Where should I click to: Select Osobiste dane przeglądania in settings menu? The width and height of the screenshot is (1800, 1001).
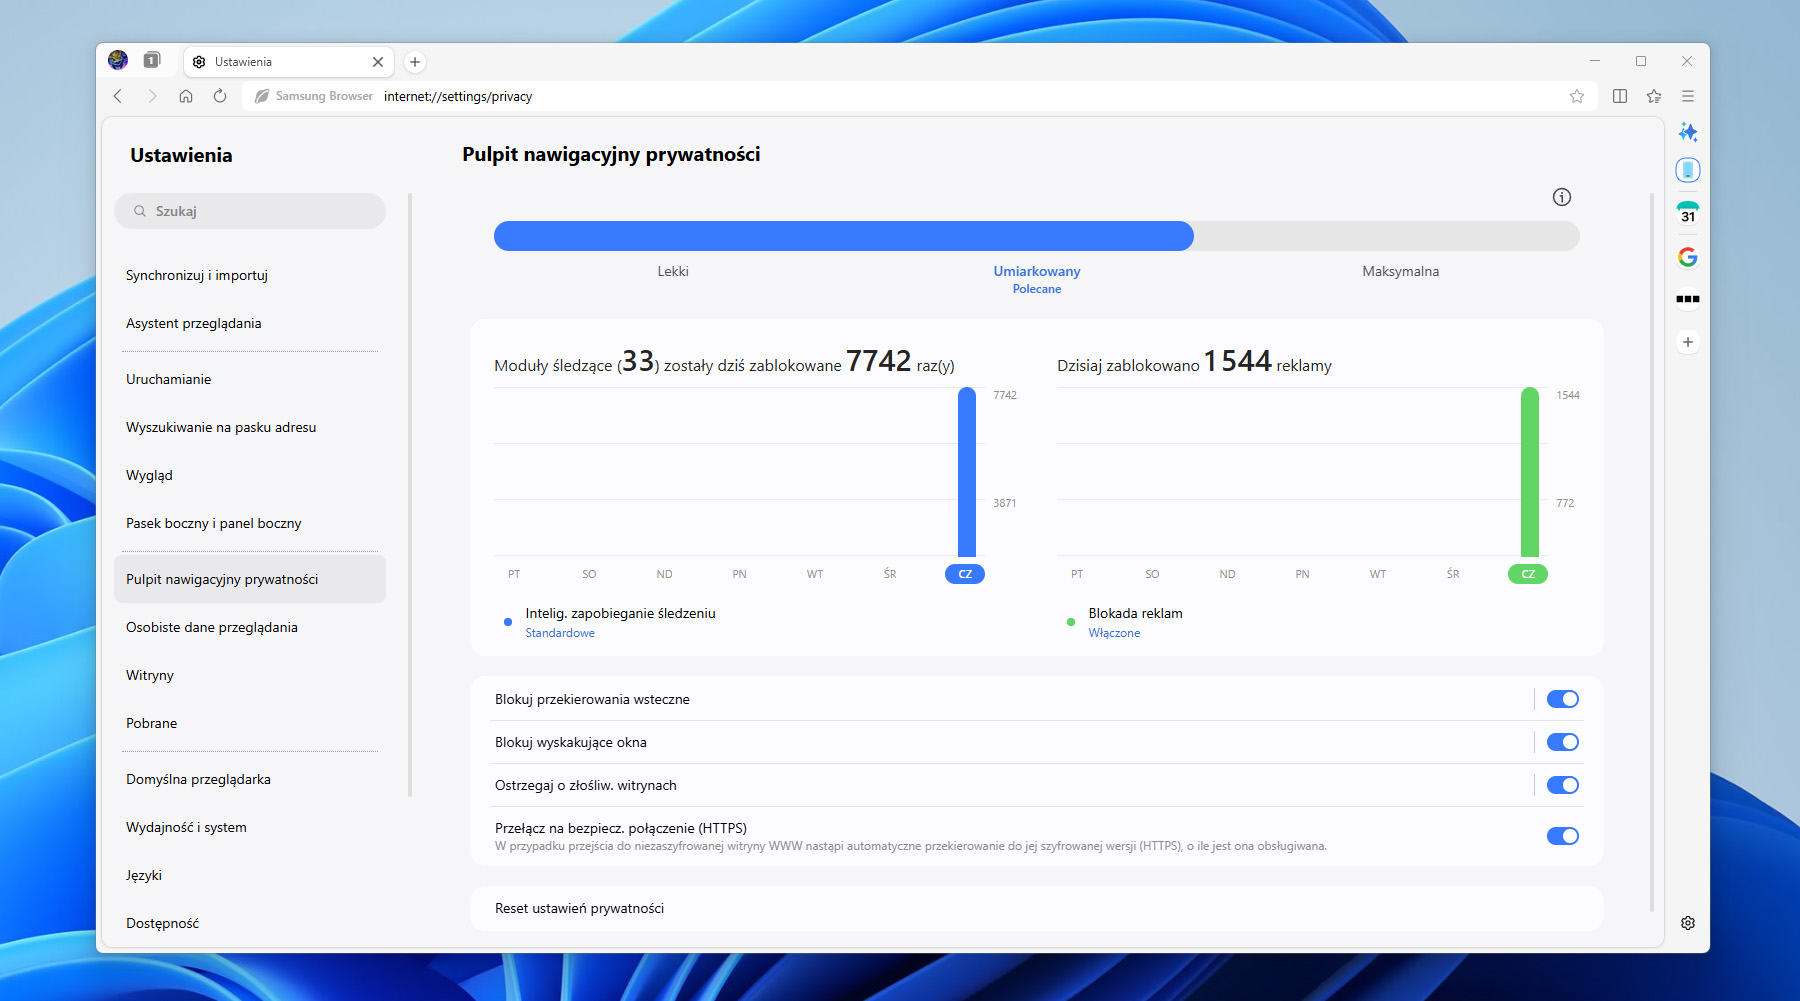[212, 627]
